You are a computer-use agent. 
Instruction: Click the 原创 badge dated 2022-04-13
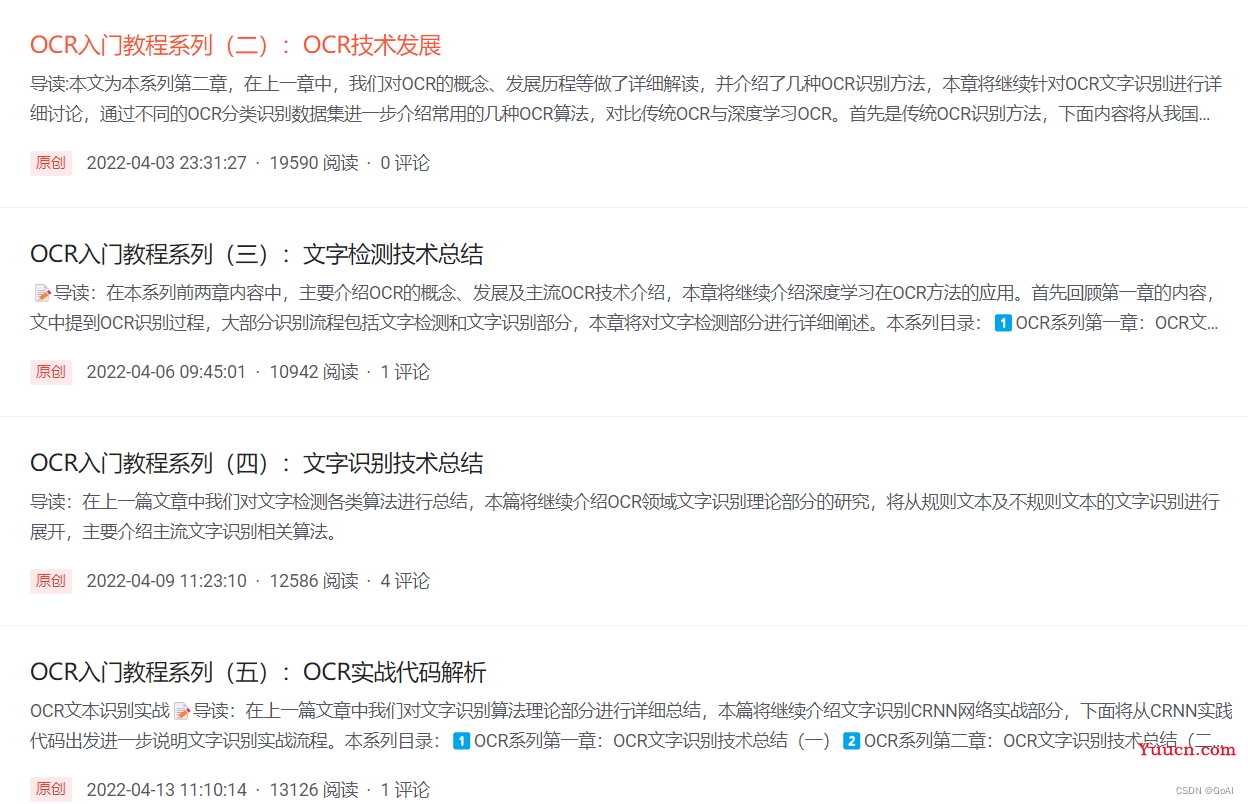click(x=51, y=790)
